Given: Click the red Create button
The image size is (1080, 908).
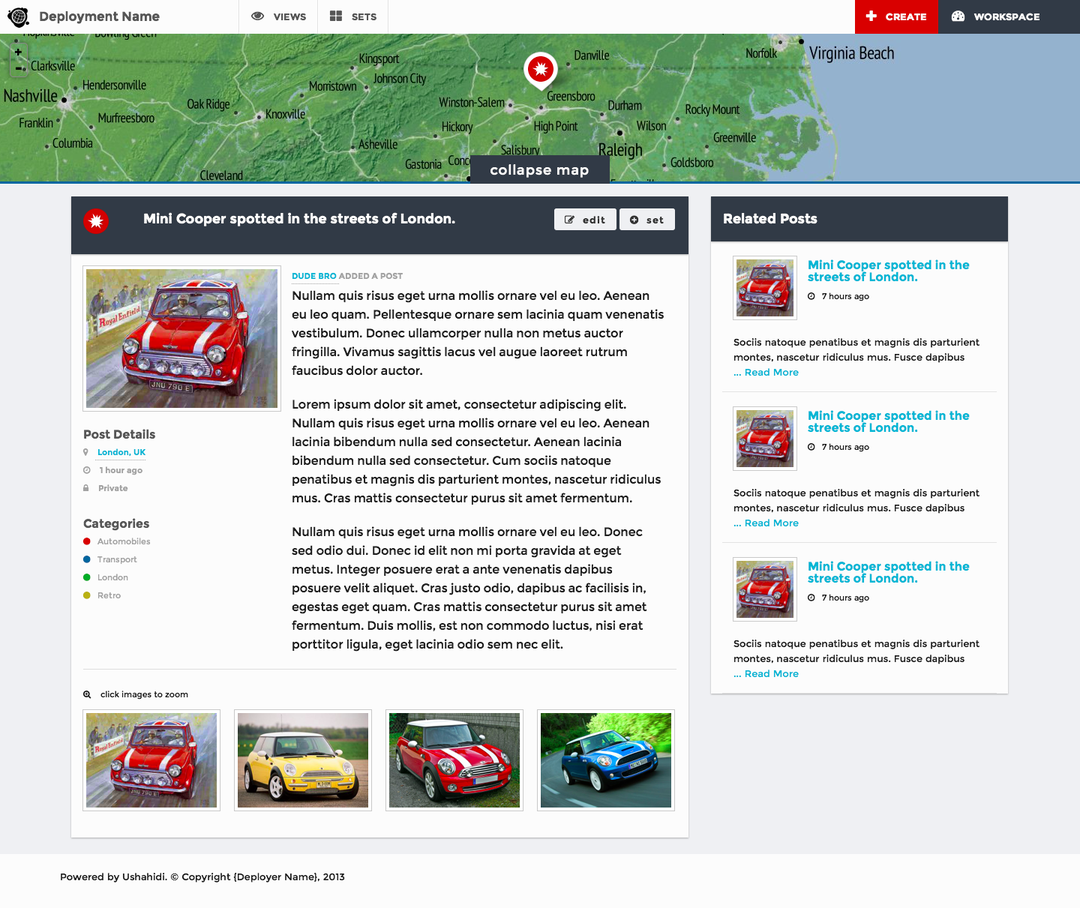Looking at the screenshot, I should point(896,17).
